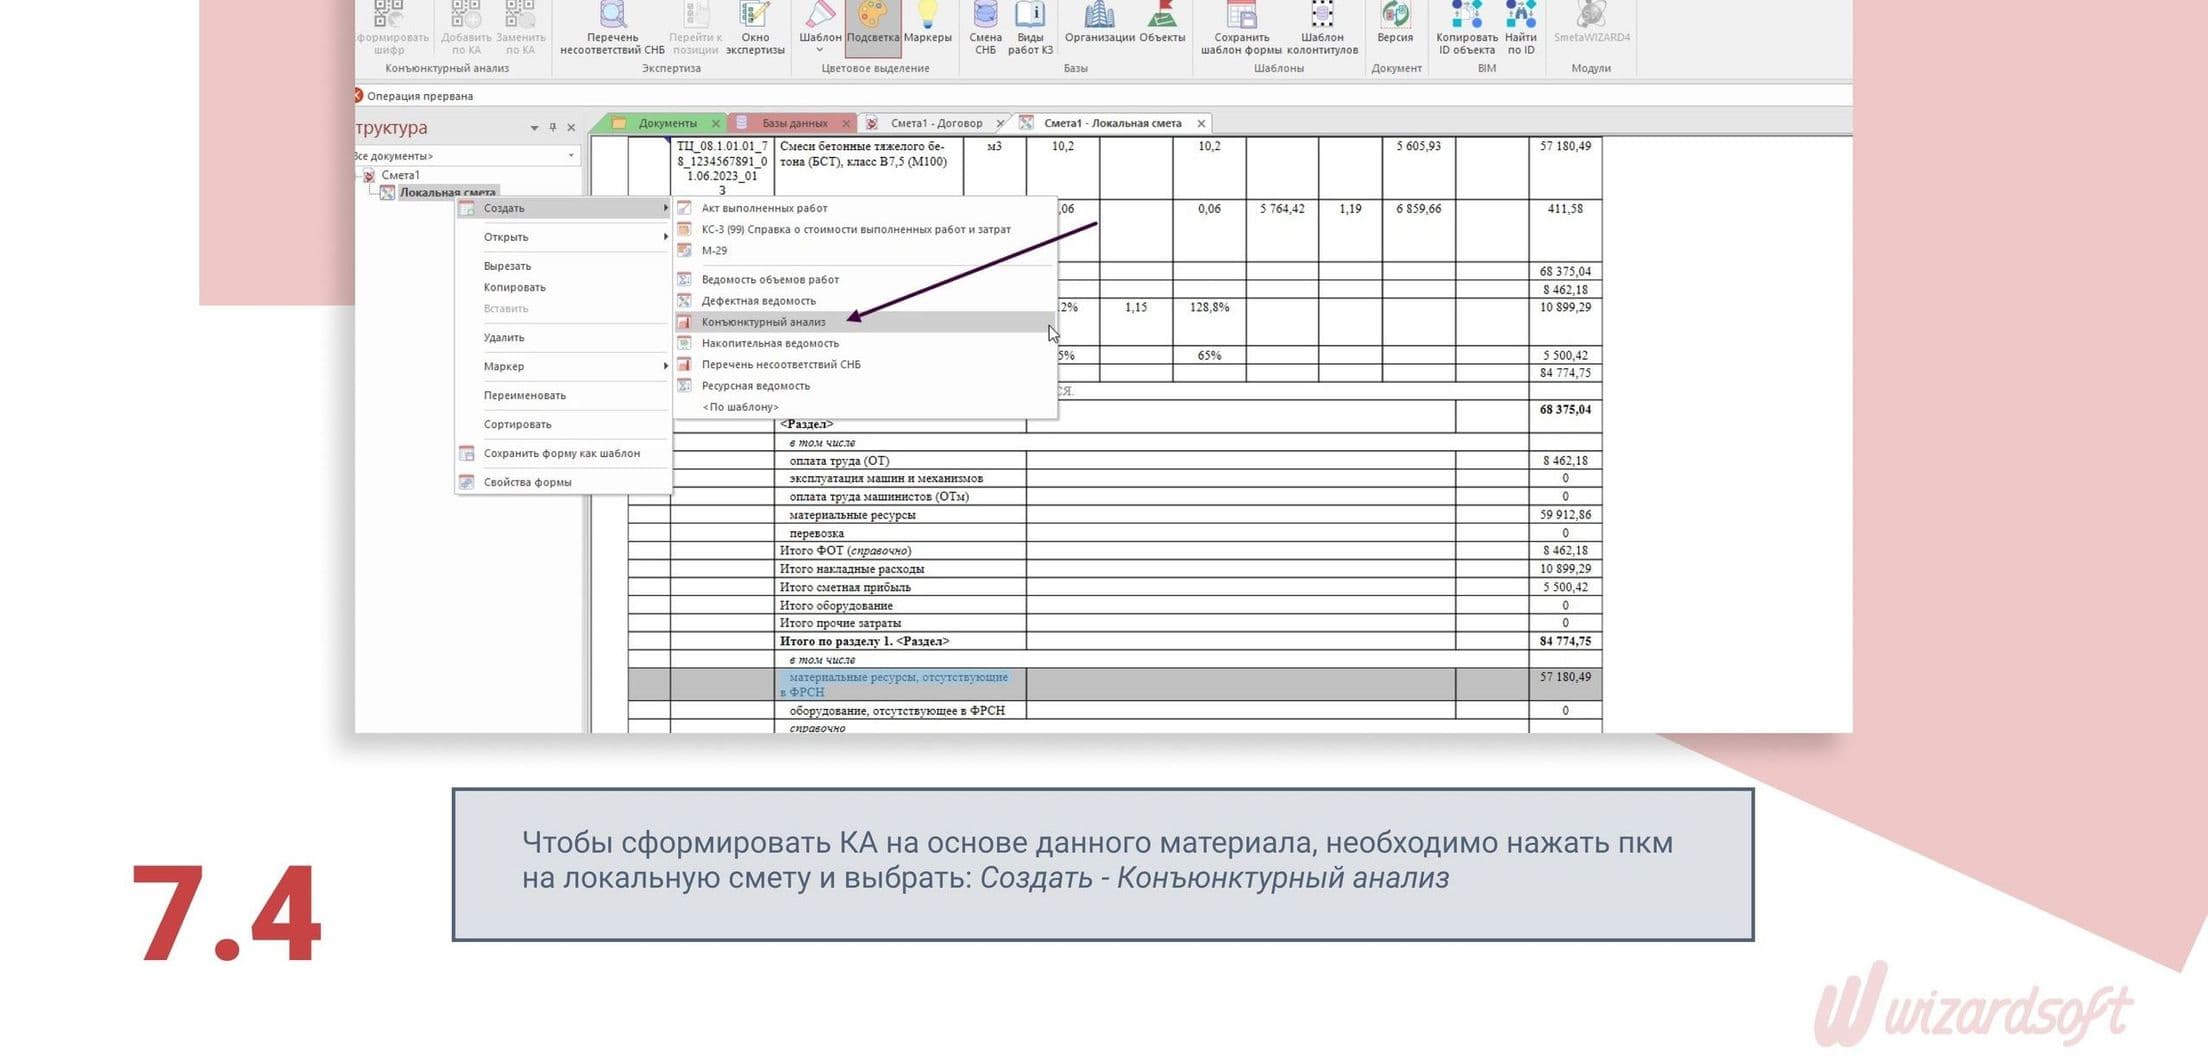Open Шаблон колонтитулов icon
The width and height of the screenshot is (2208, 1060).
1322,27
